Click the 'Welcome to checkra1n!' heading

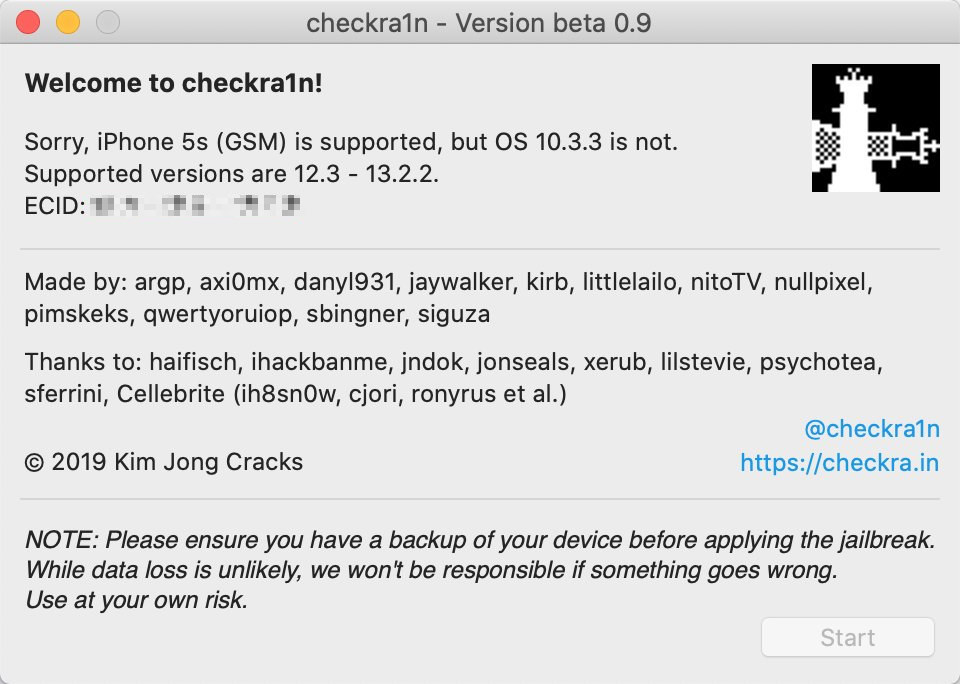click(x=173, y=83)
